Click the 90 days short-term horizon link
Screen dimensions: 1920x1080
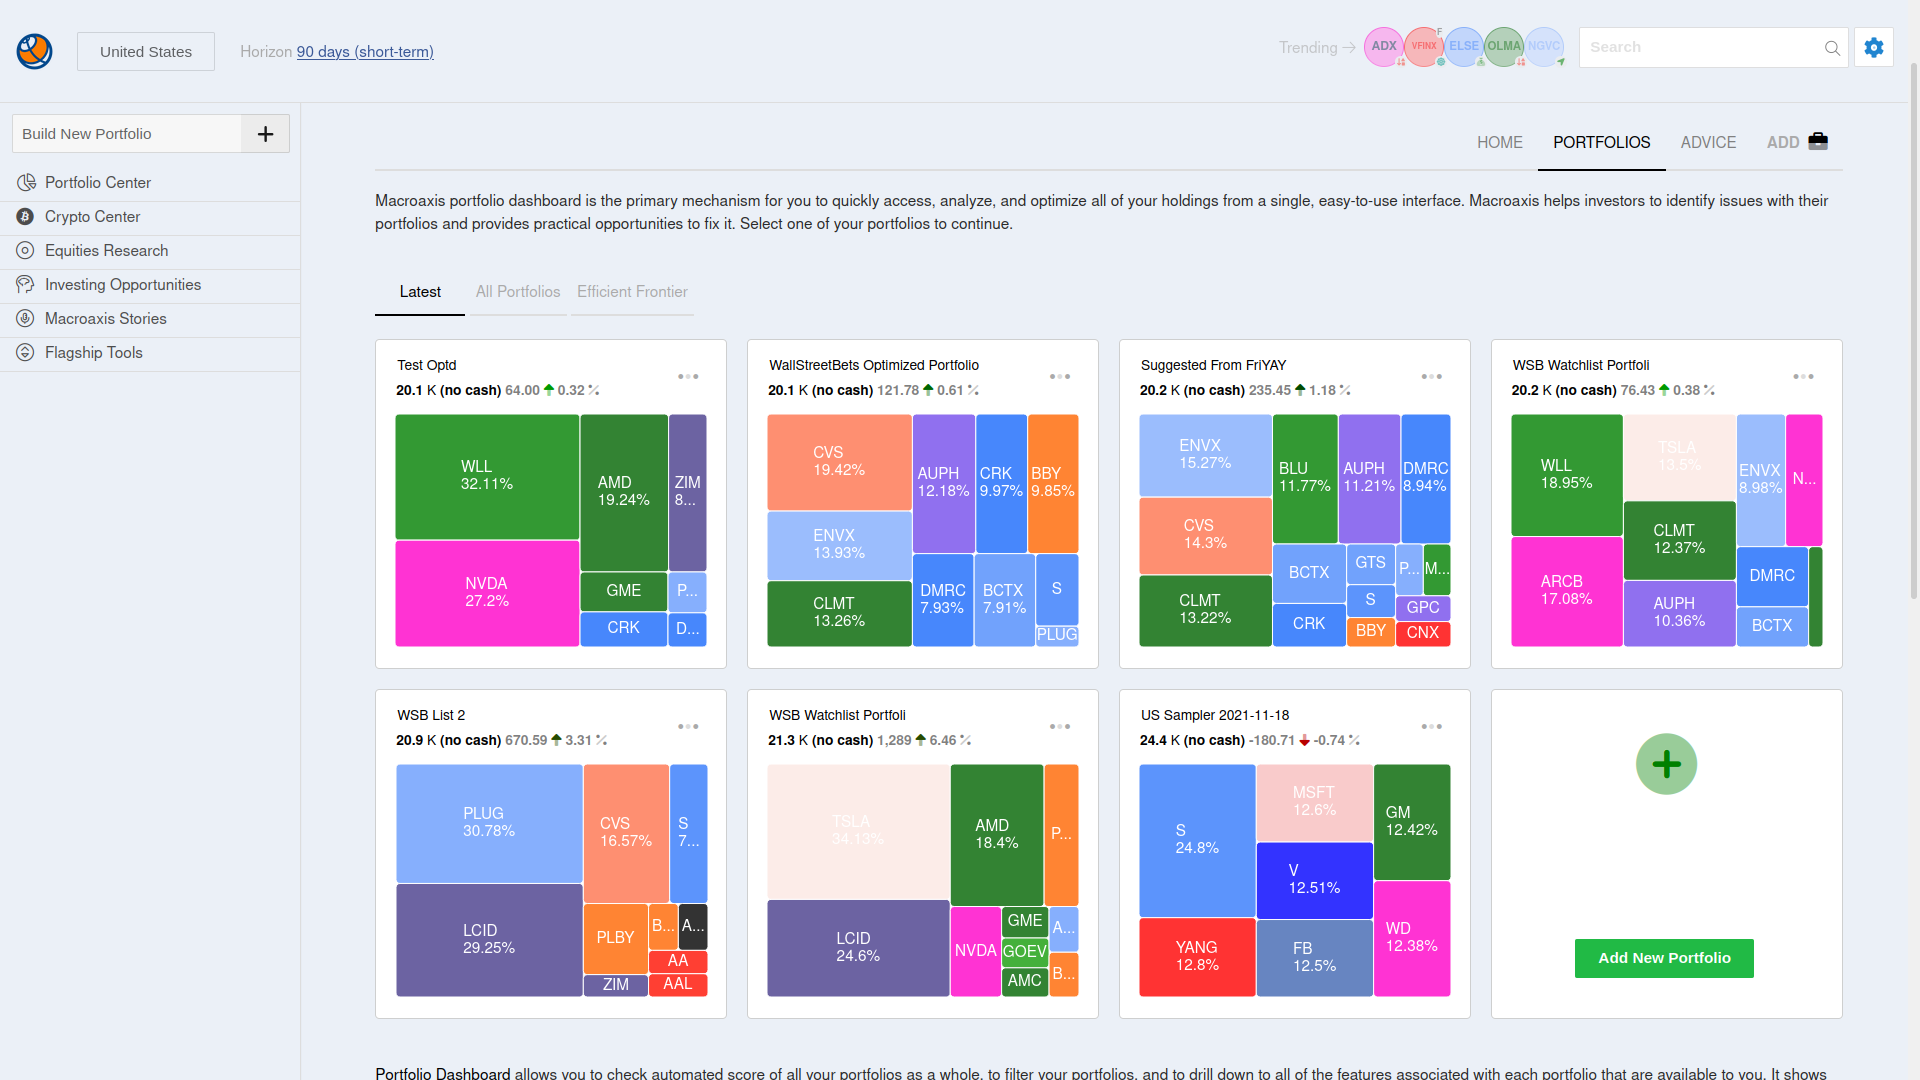364,51
